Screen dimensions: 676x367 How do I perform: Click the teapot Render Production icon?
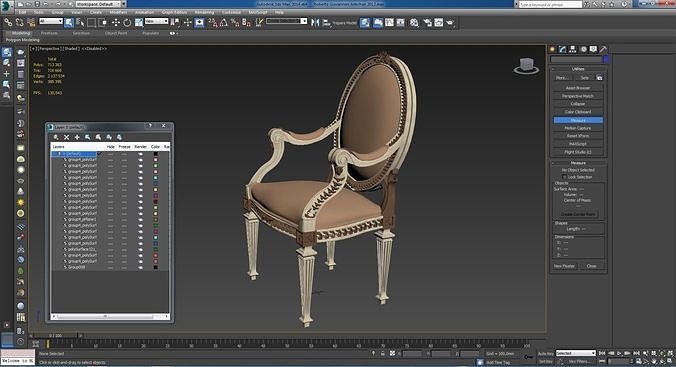point(450,22)
